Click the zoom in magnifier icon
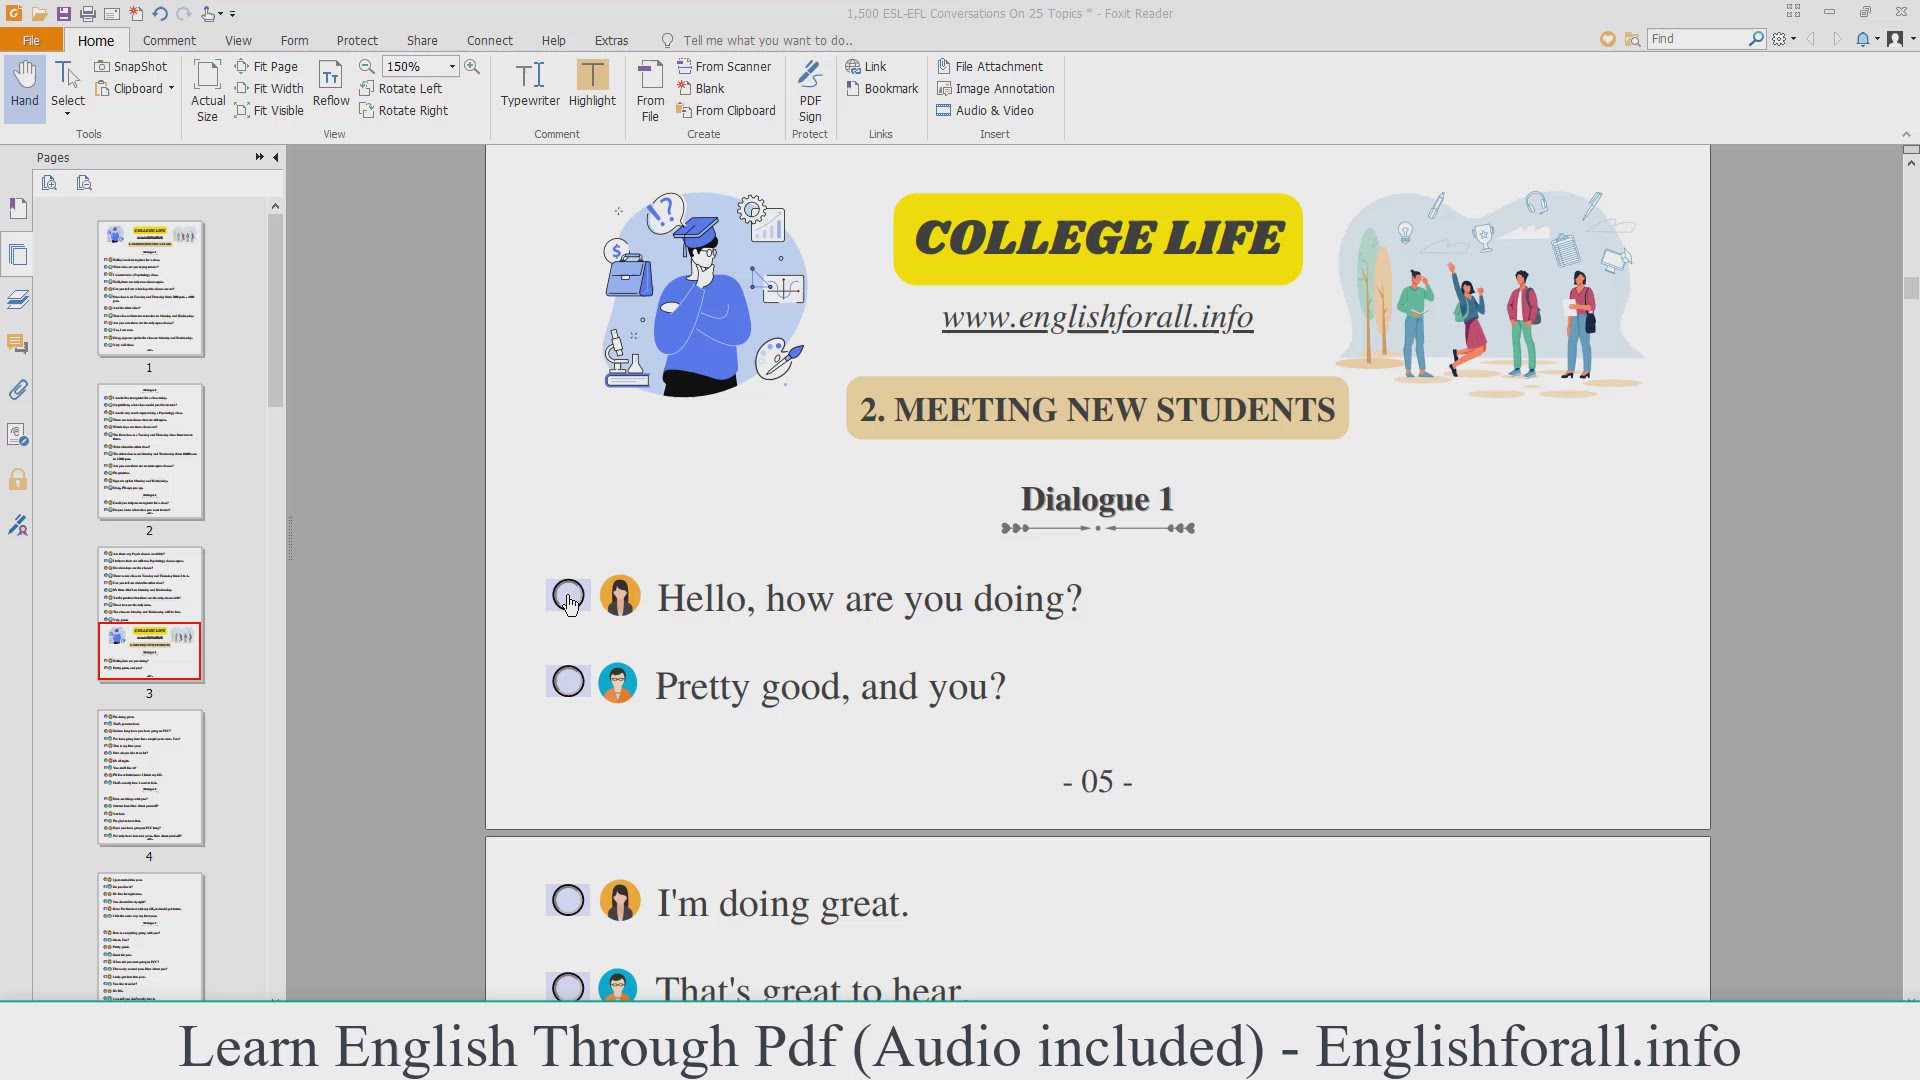The image size is (1920, 1080). point(472,66)
